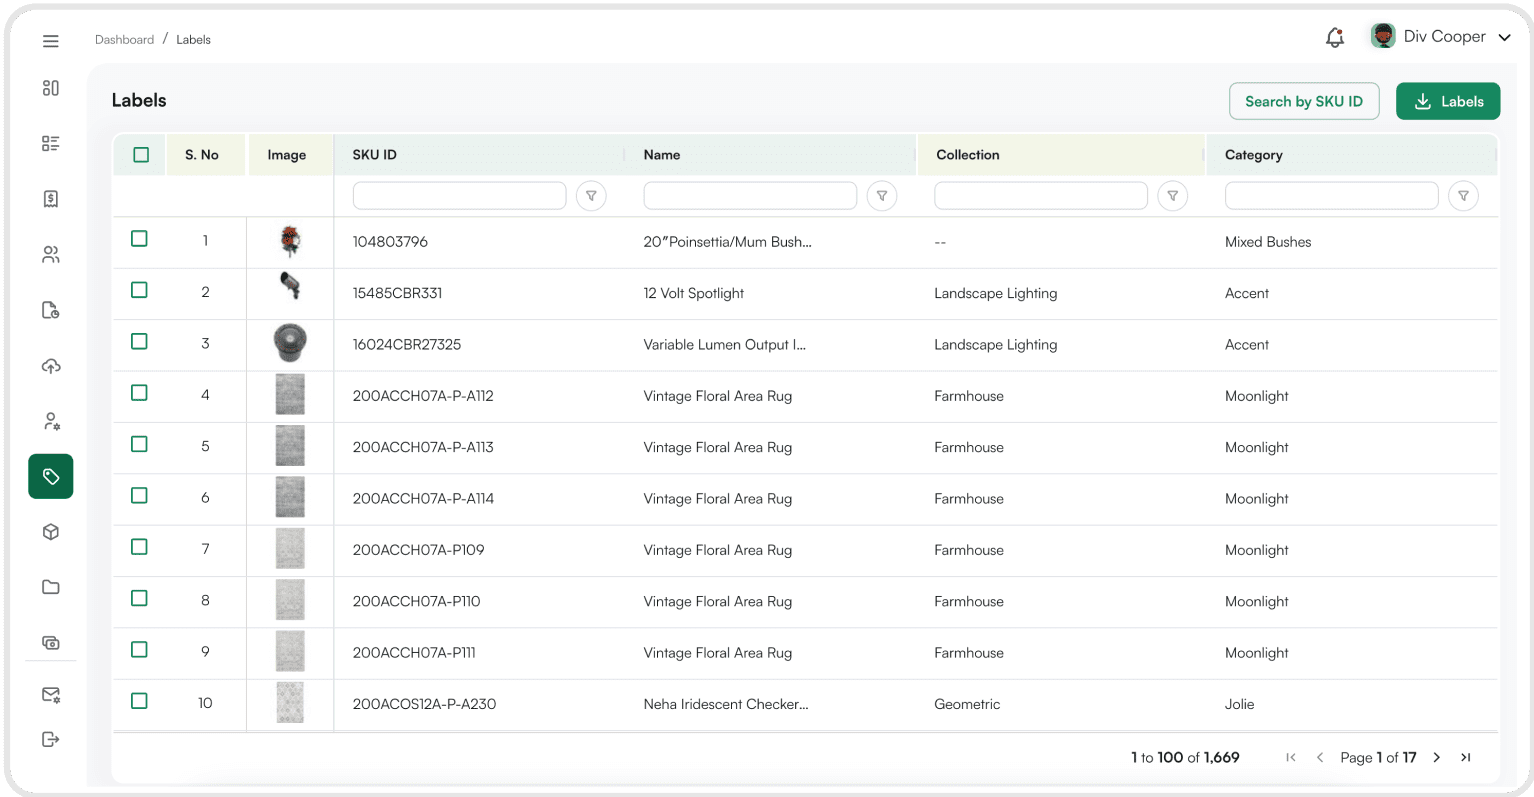1534x797 pixels.
Task: Open the Collection column filter menu
Action: (1172, 196)
